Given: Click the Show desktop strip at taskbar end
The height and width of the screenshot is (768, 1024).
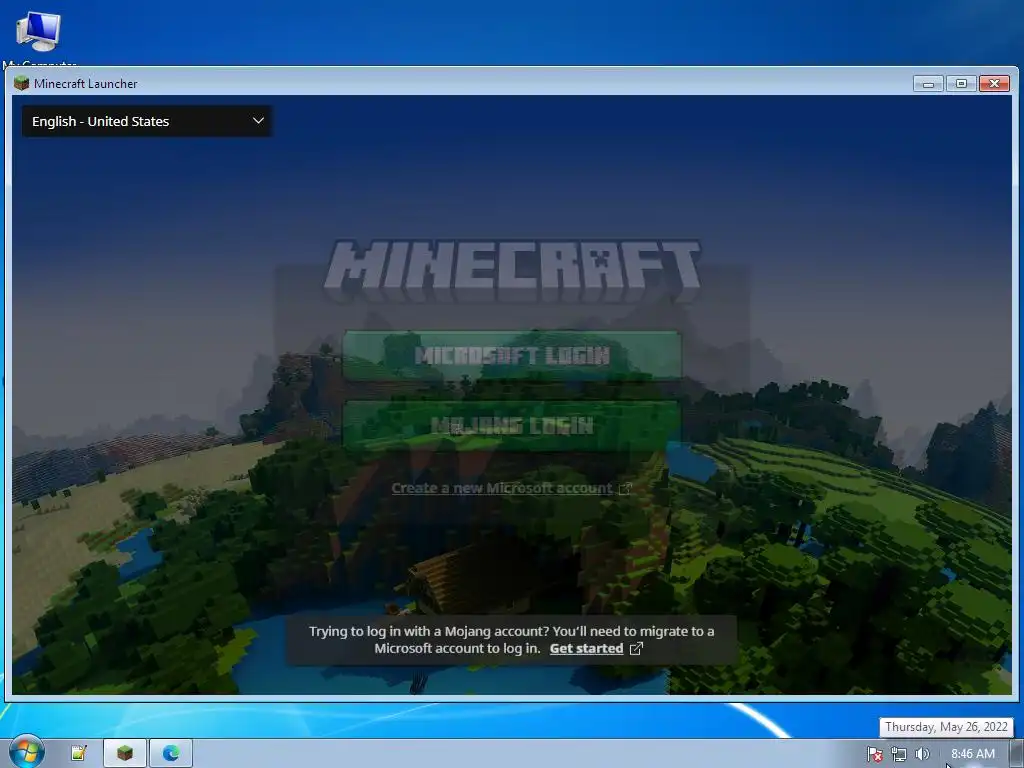Looking at the screenshot, I should coord(1017,753).
